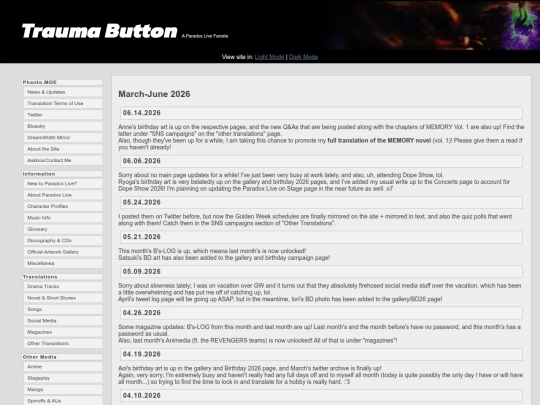The image size is (540, 405).
Task: Open Translation Terms of Use
Action: coord(63,103)
